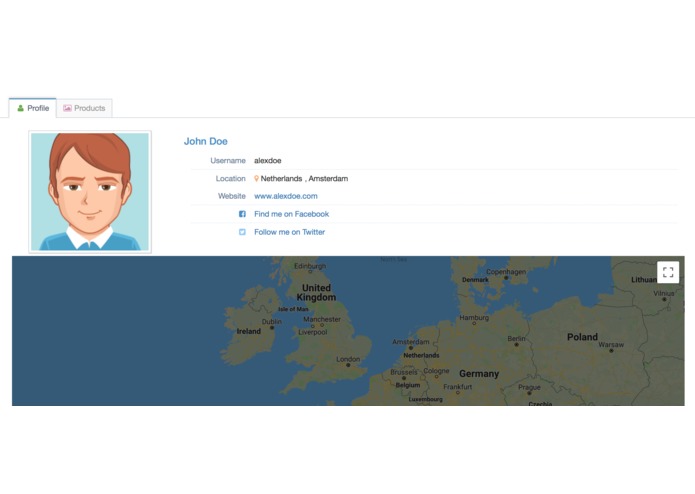The width and height of the screenshot is (695, 494).
Task: Visit www.alexdoe.com website link
Action: (286, 196)
